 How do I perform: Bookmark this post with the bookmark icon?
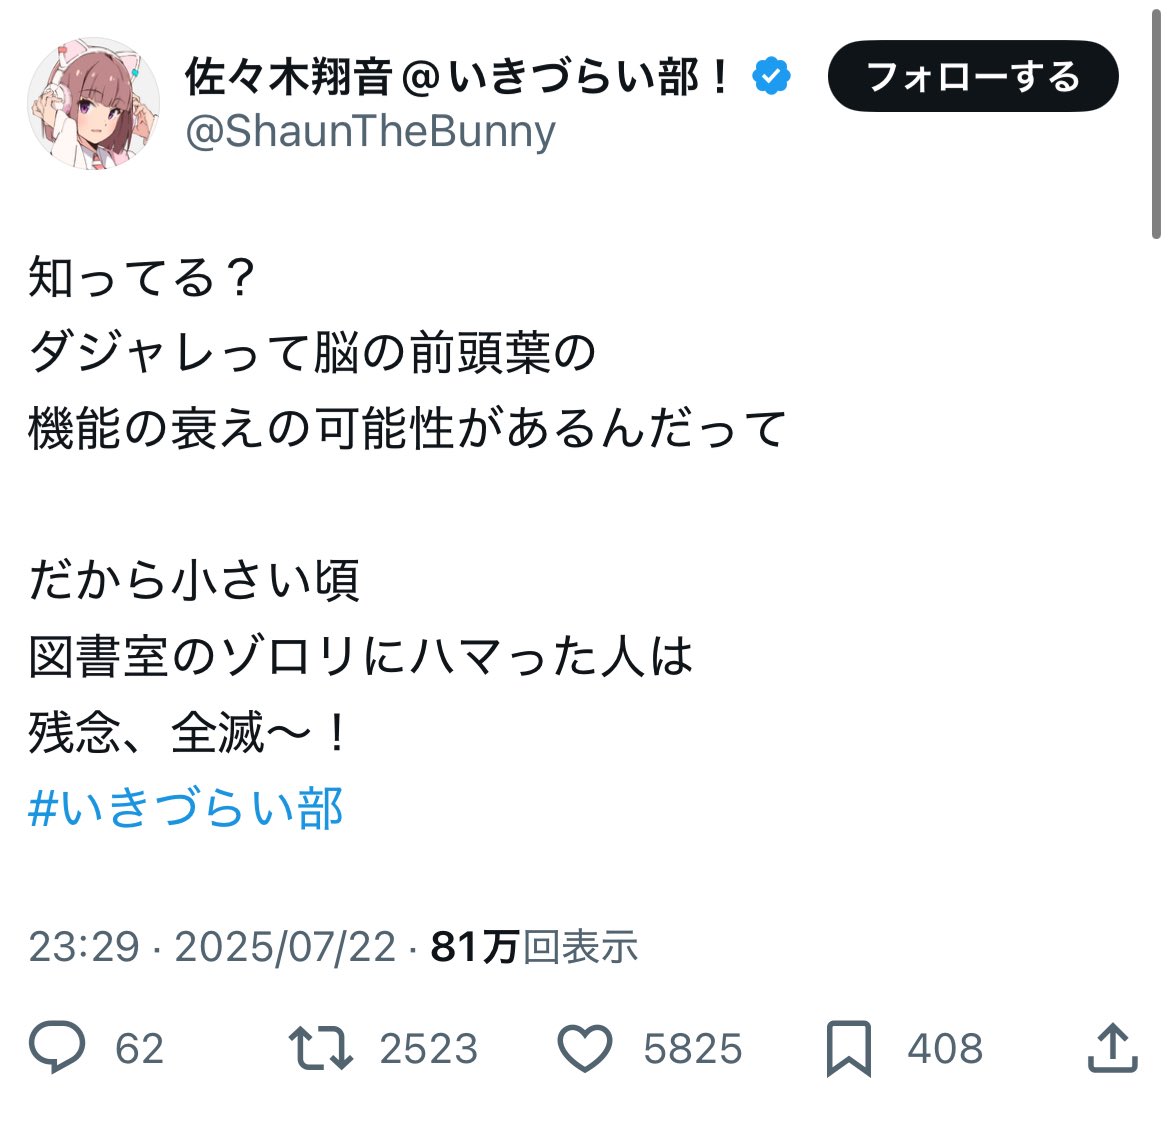(849, 1048)
